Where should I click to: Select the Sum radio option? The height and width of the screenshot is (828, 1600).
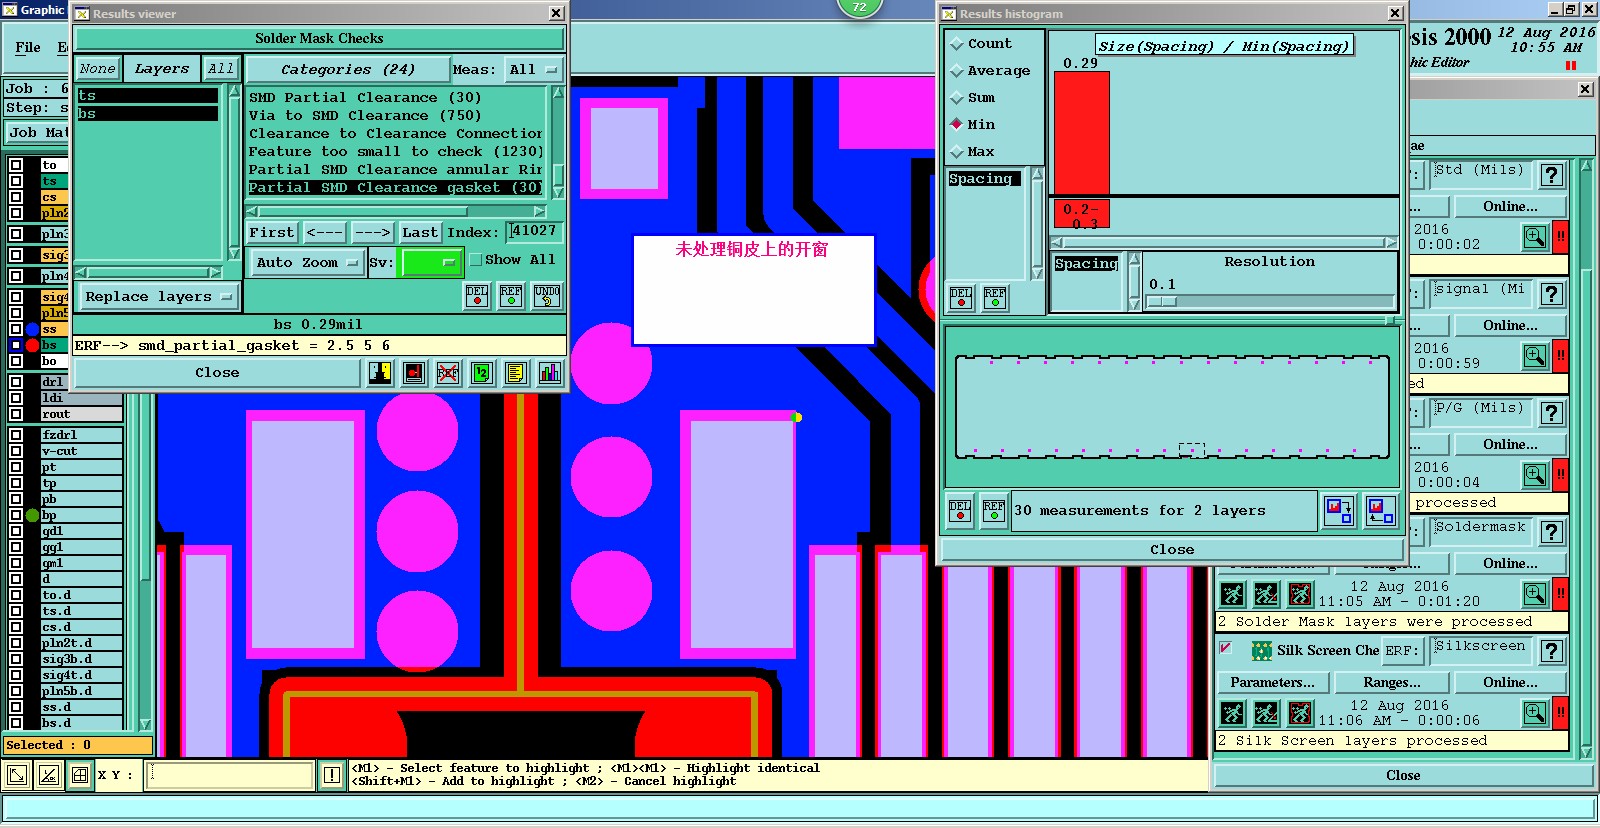[x=957, y=98]
